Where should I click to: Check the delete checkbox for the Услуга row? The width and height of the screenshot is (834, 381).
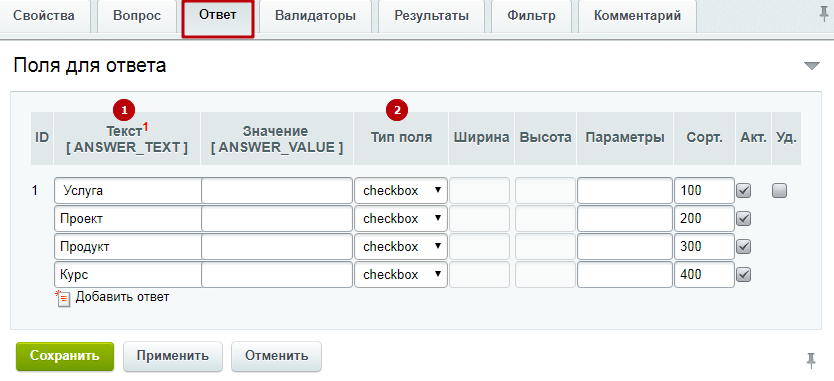pyautogui.click(x=779, y=190)
